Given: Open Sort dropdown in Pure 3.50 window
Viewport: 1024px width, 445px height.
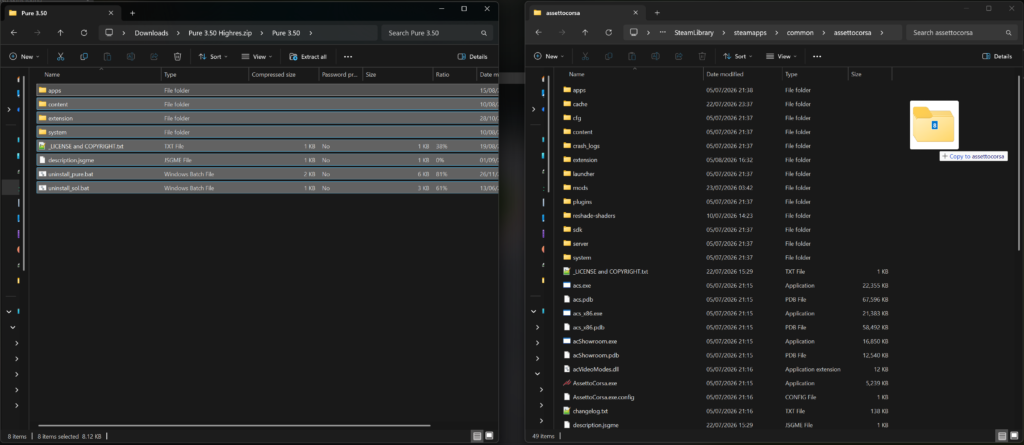Looking at the screenshot, I should tap(213, 57).
